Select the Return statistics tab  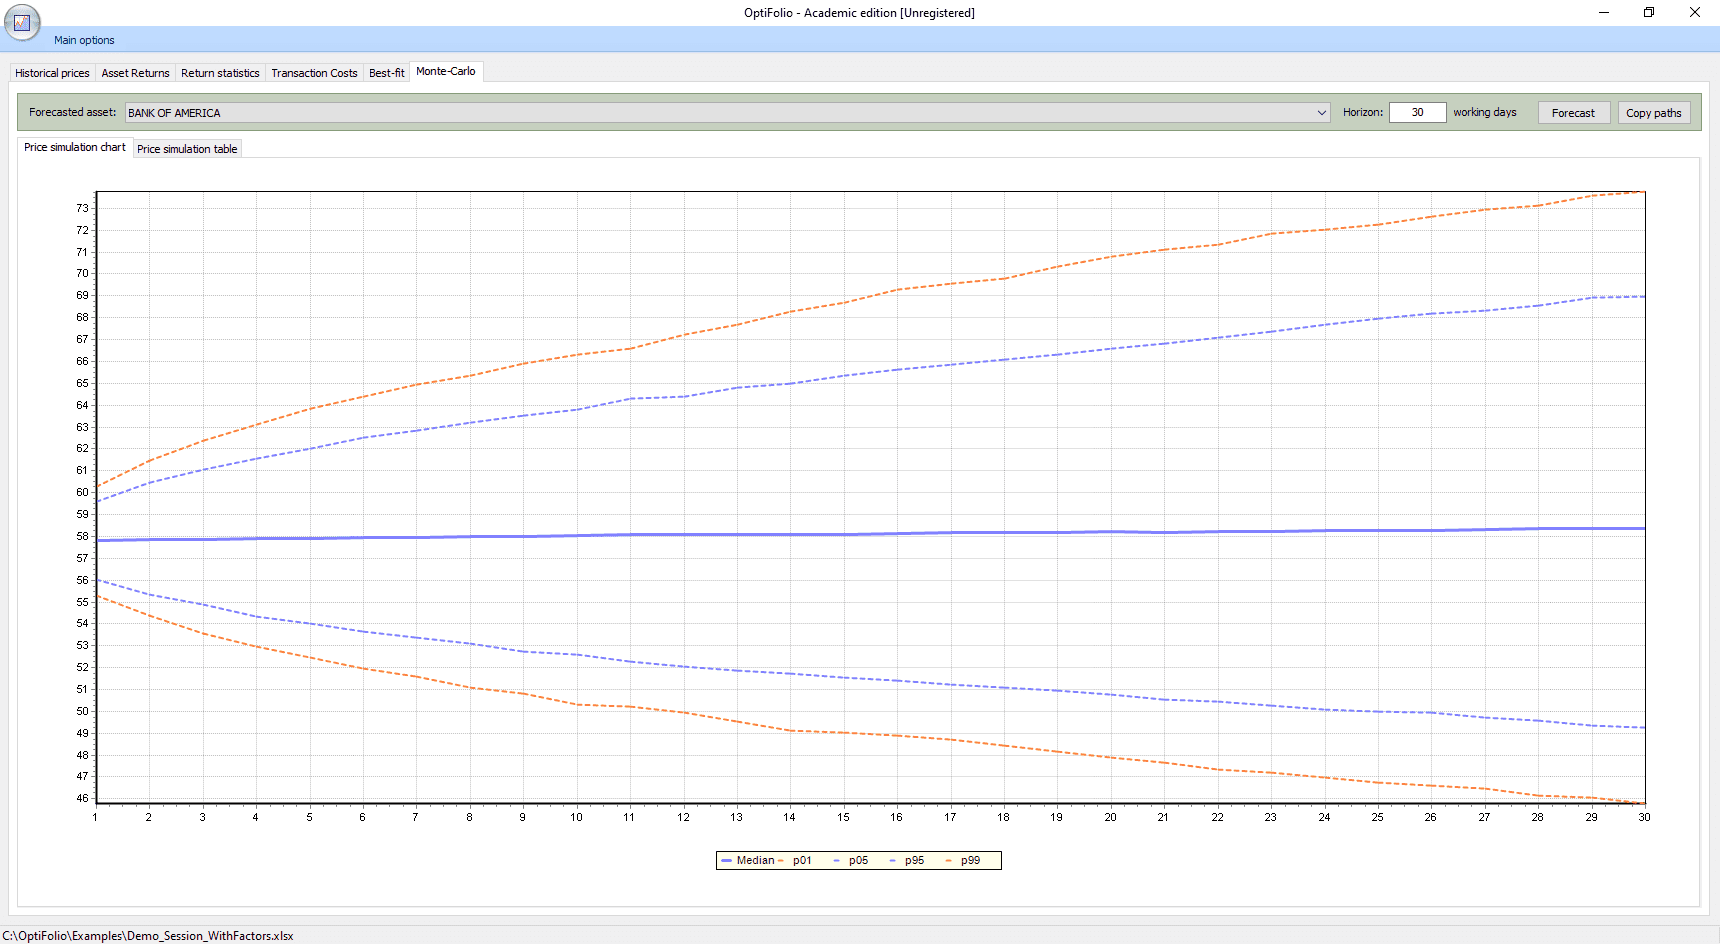pos(220,73)
